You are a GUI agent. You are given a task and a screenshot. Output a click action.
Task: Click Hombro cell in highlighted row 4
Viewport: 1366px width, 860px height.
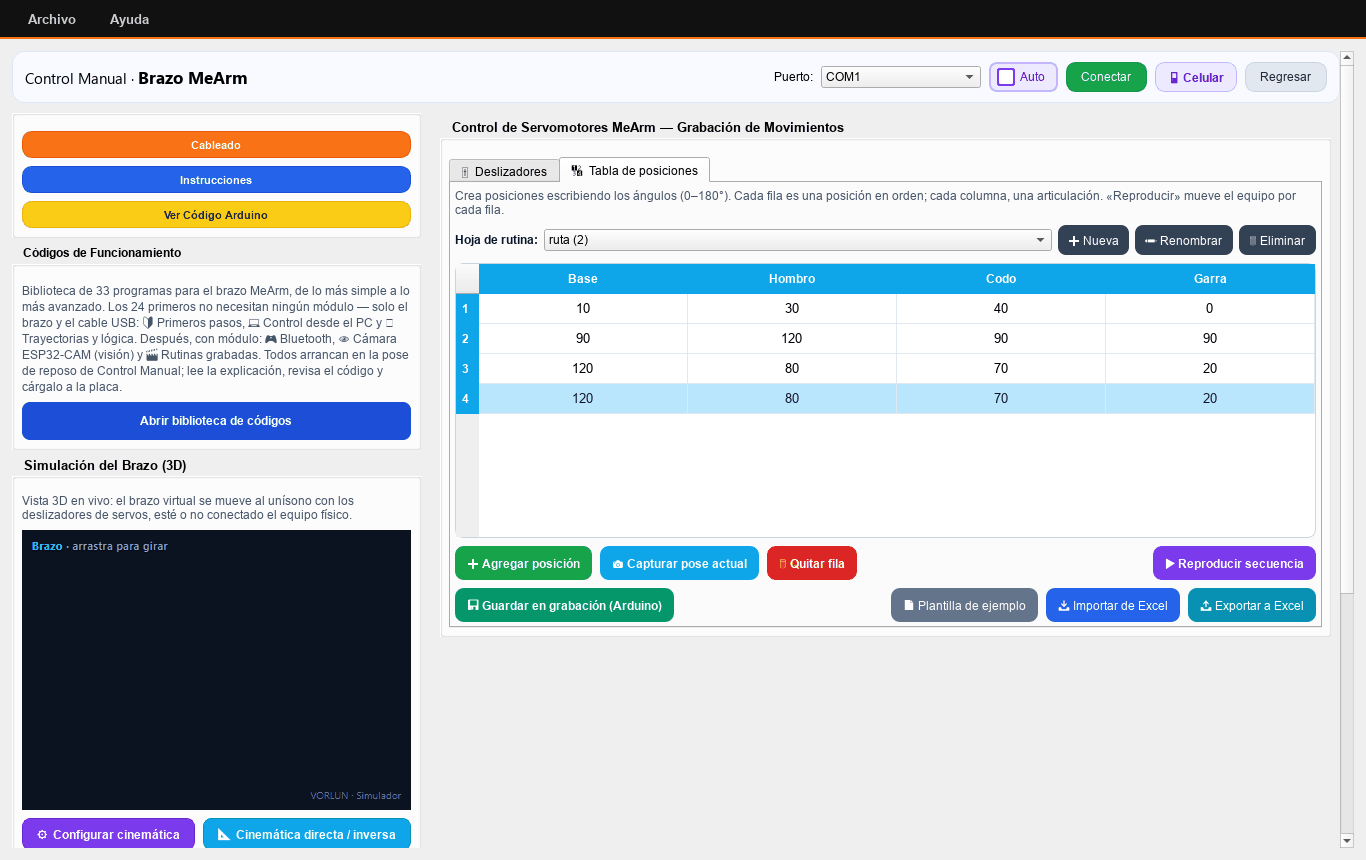(x=792, y=399)
